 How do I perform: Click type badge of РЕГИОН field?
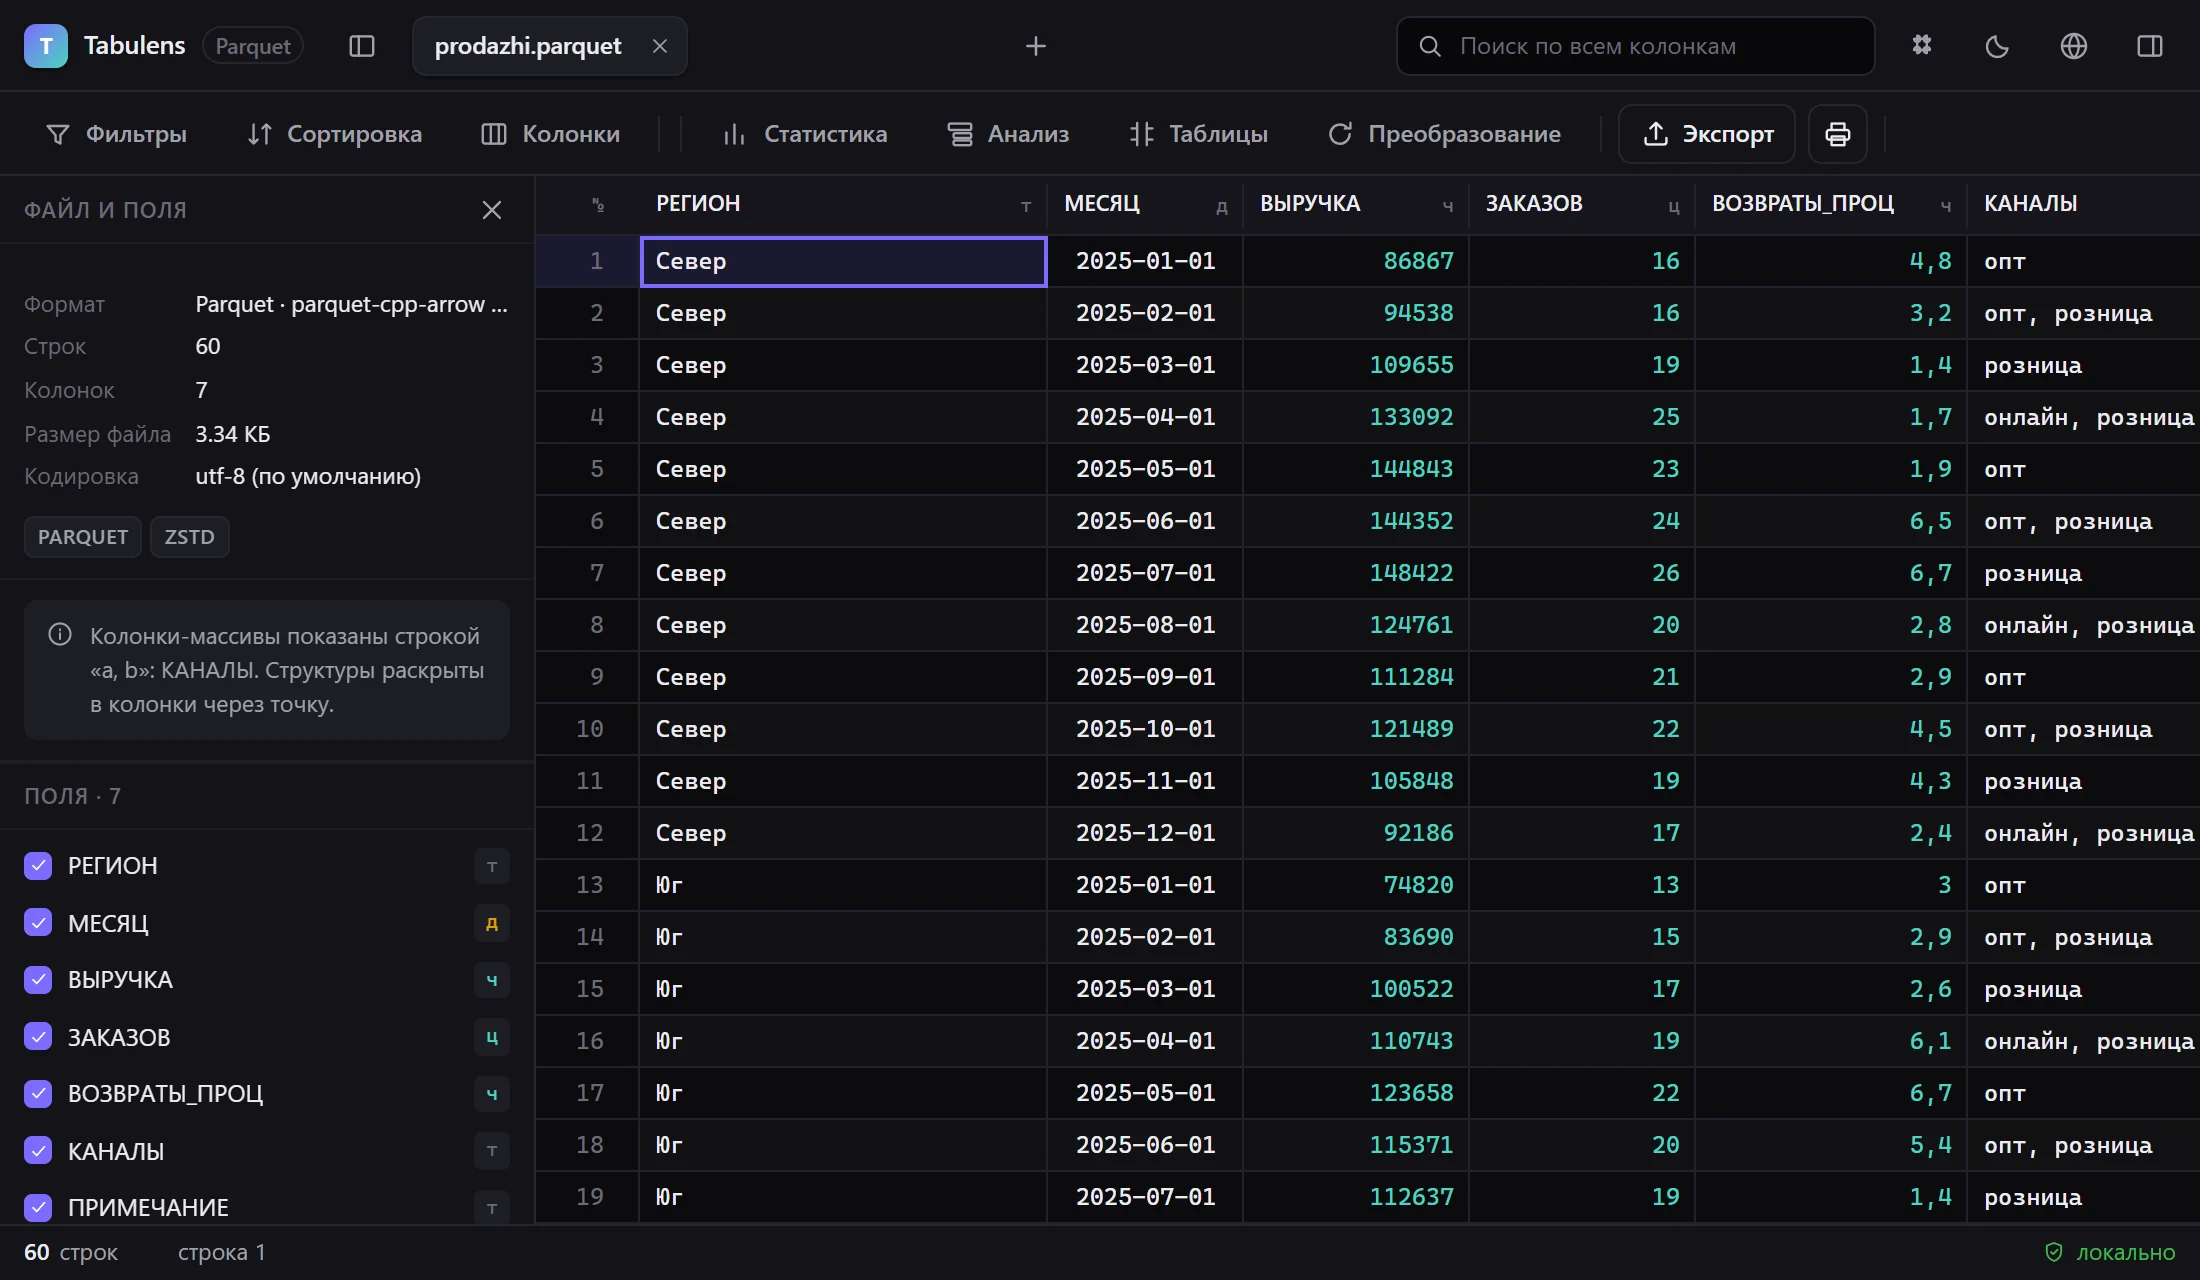(x=492, y=866)
